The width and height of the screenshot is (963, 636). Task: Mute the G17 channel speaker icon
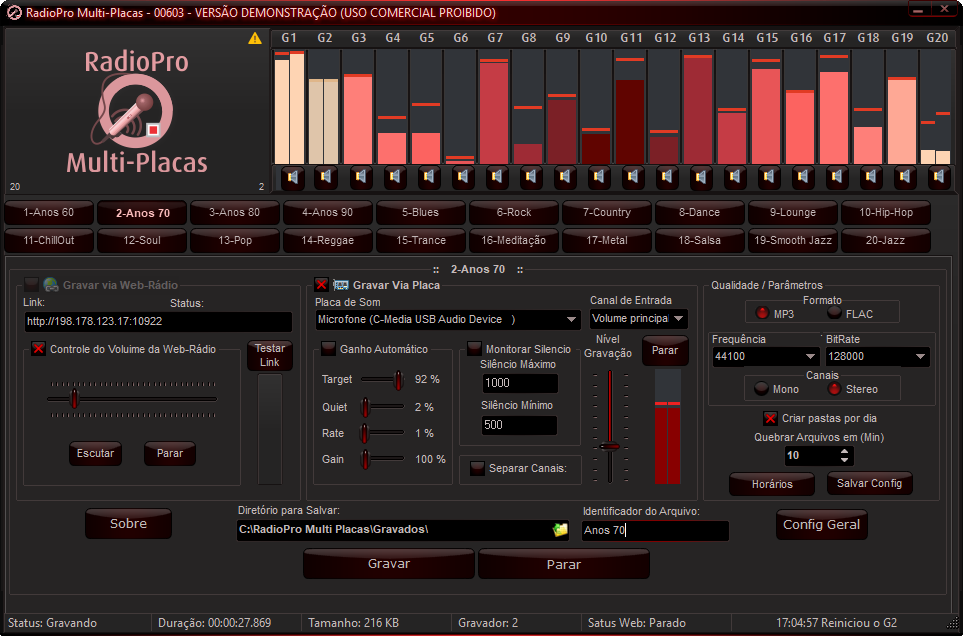(836, 177)
